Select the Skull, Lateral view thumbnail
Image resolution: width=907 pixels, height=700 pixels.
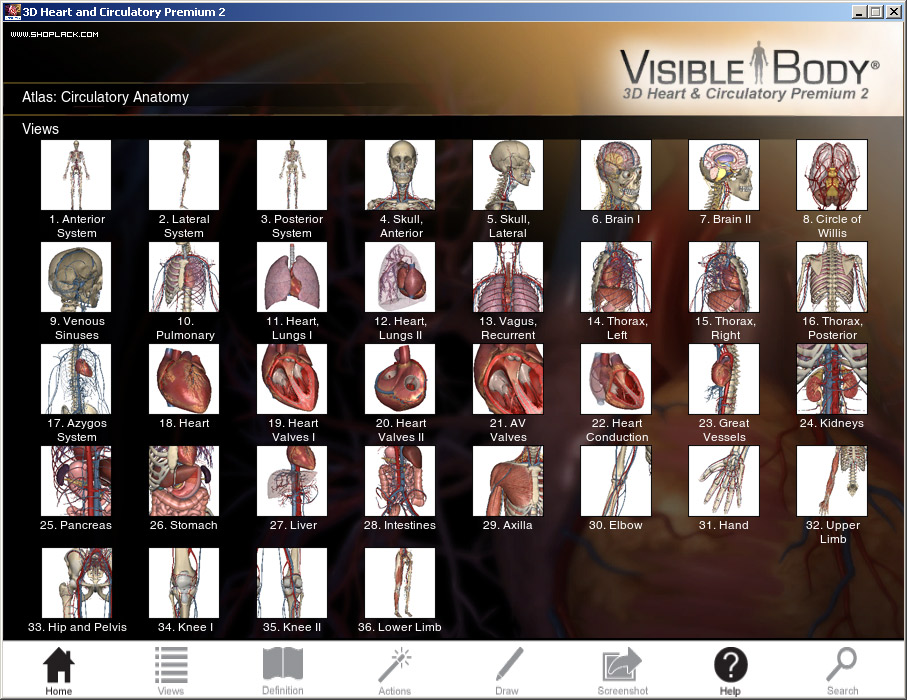click(508, 175)
